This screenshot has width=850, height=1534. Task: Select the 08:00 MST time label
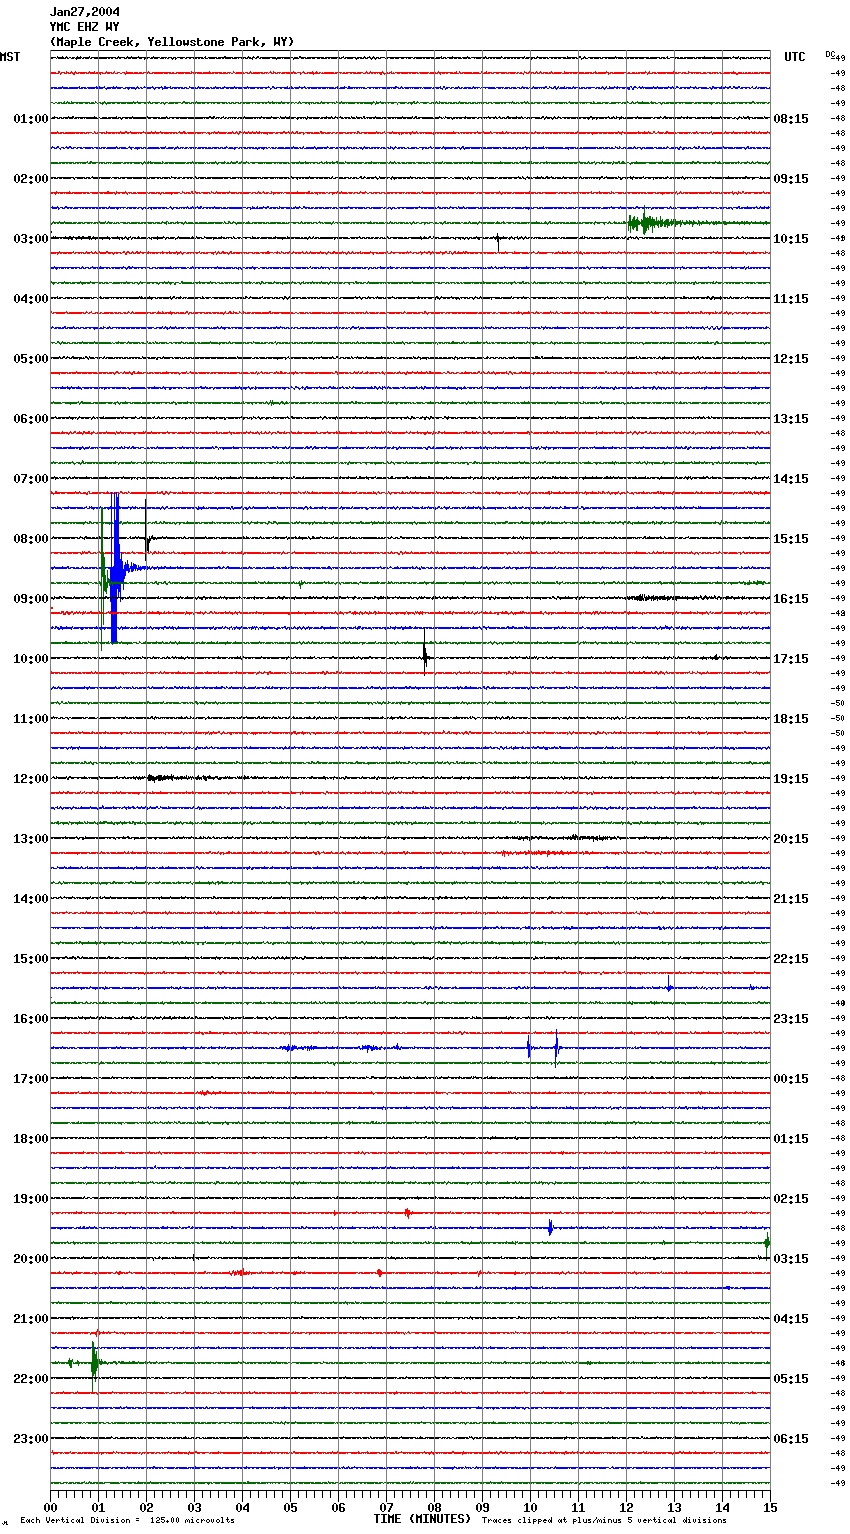pos(31,539)
